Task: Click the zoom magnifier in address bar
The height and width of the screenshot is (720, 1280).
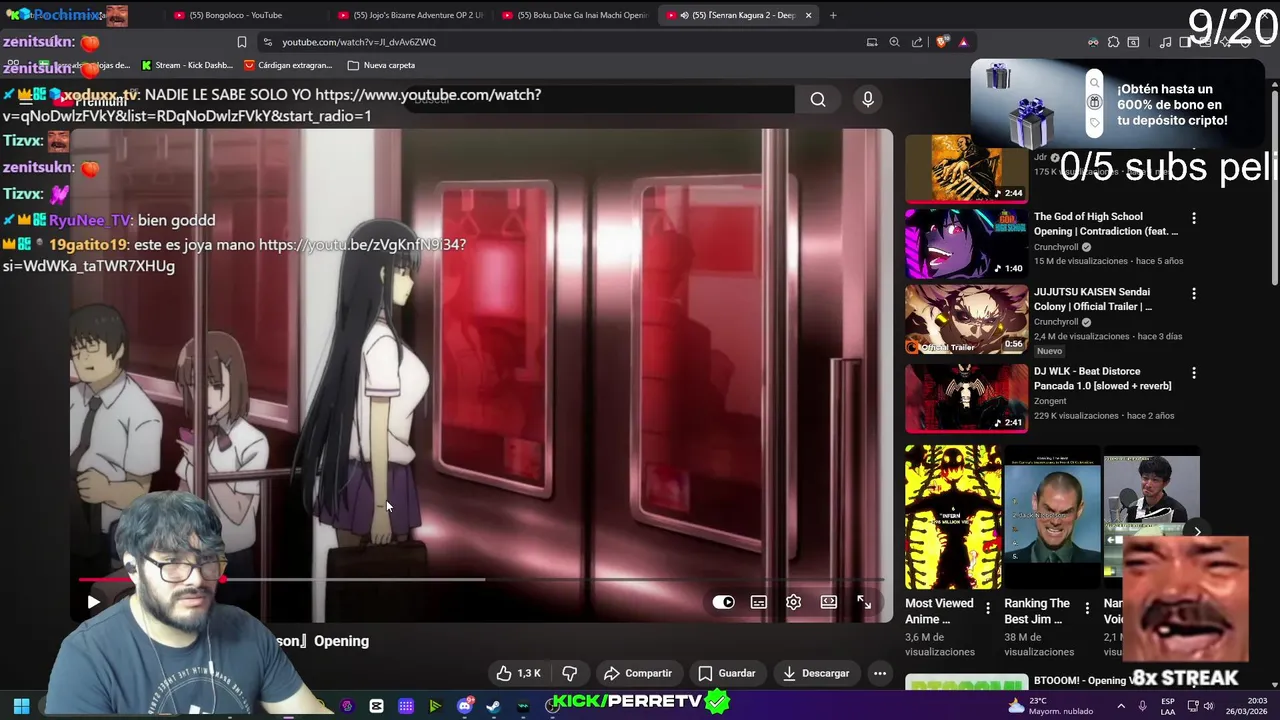Action: click(895, 42)
